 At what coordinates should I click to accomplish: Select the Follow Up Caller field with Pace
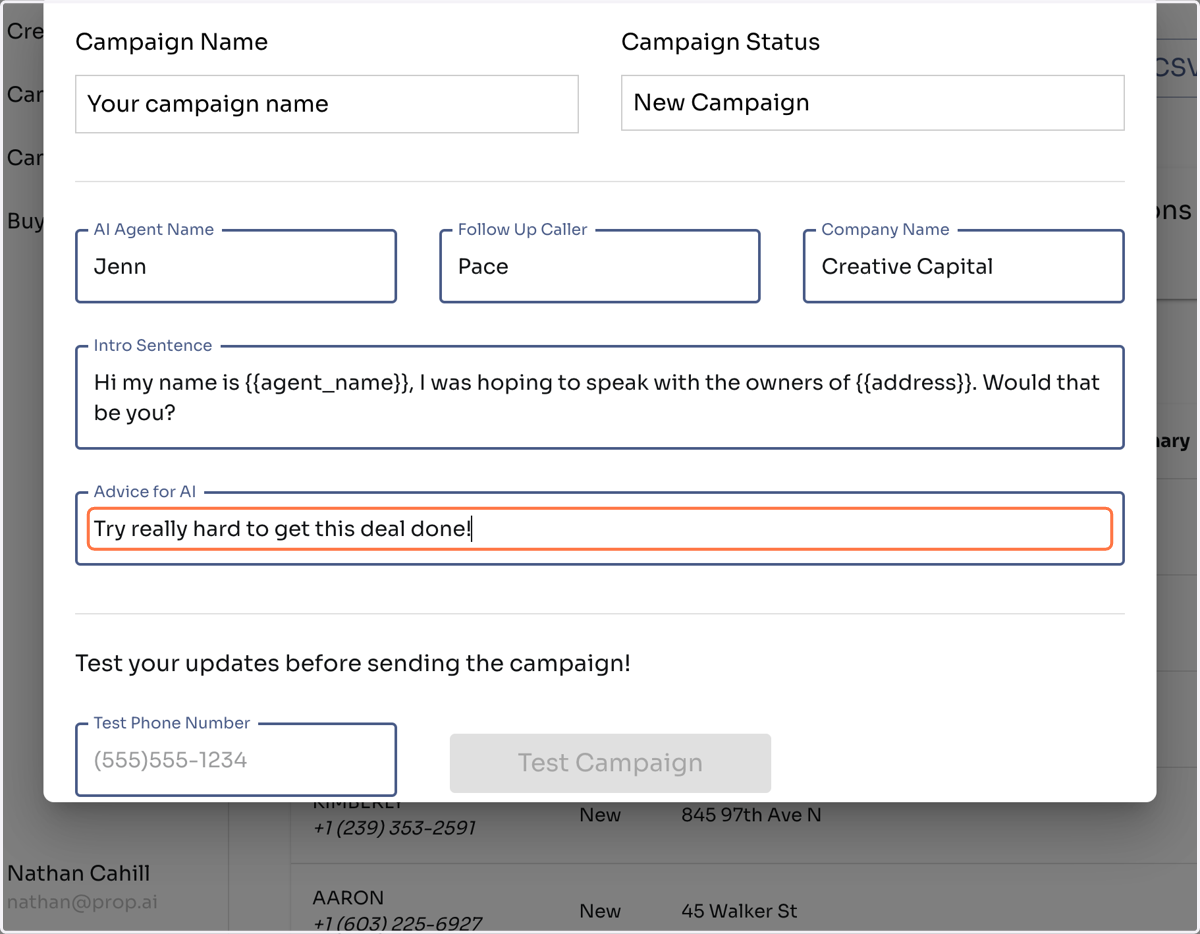(600, 266)
